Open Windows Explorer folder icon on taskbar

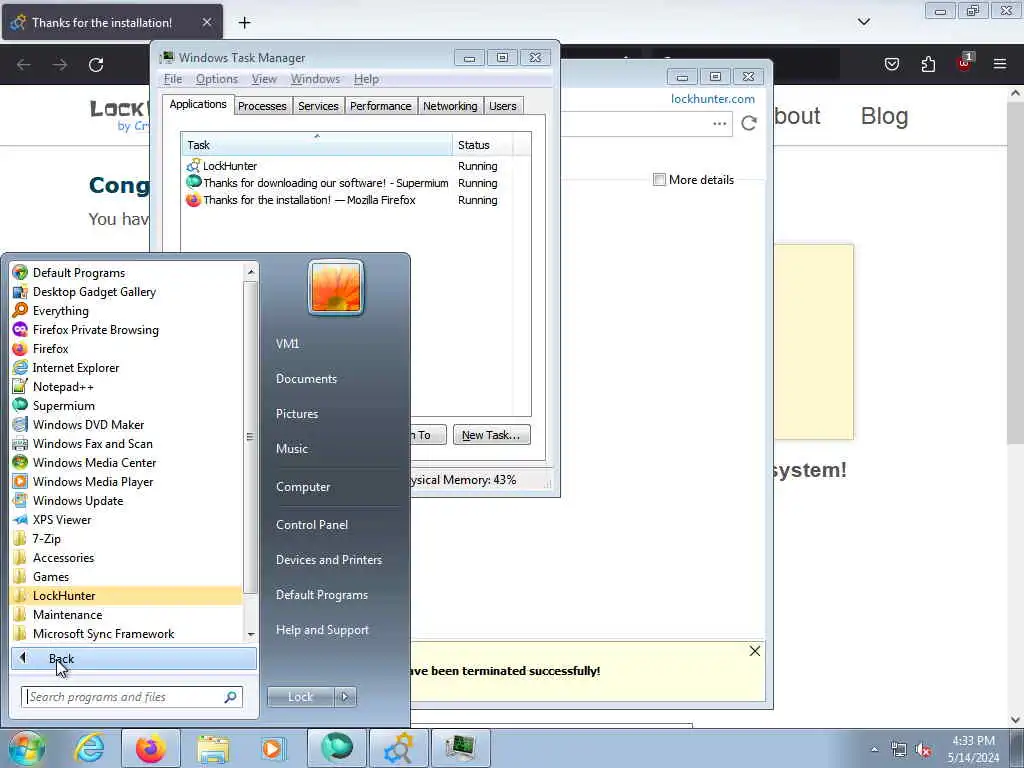pos(213,748)
